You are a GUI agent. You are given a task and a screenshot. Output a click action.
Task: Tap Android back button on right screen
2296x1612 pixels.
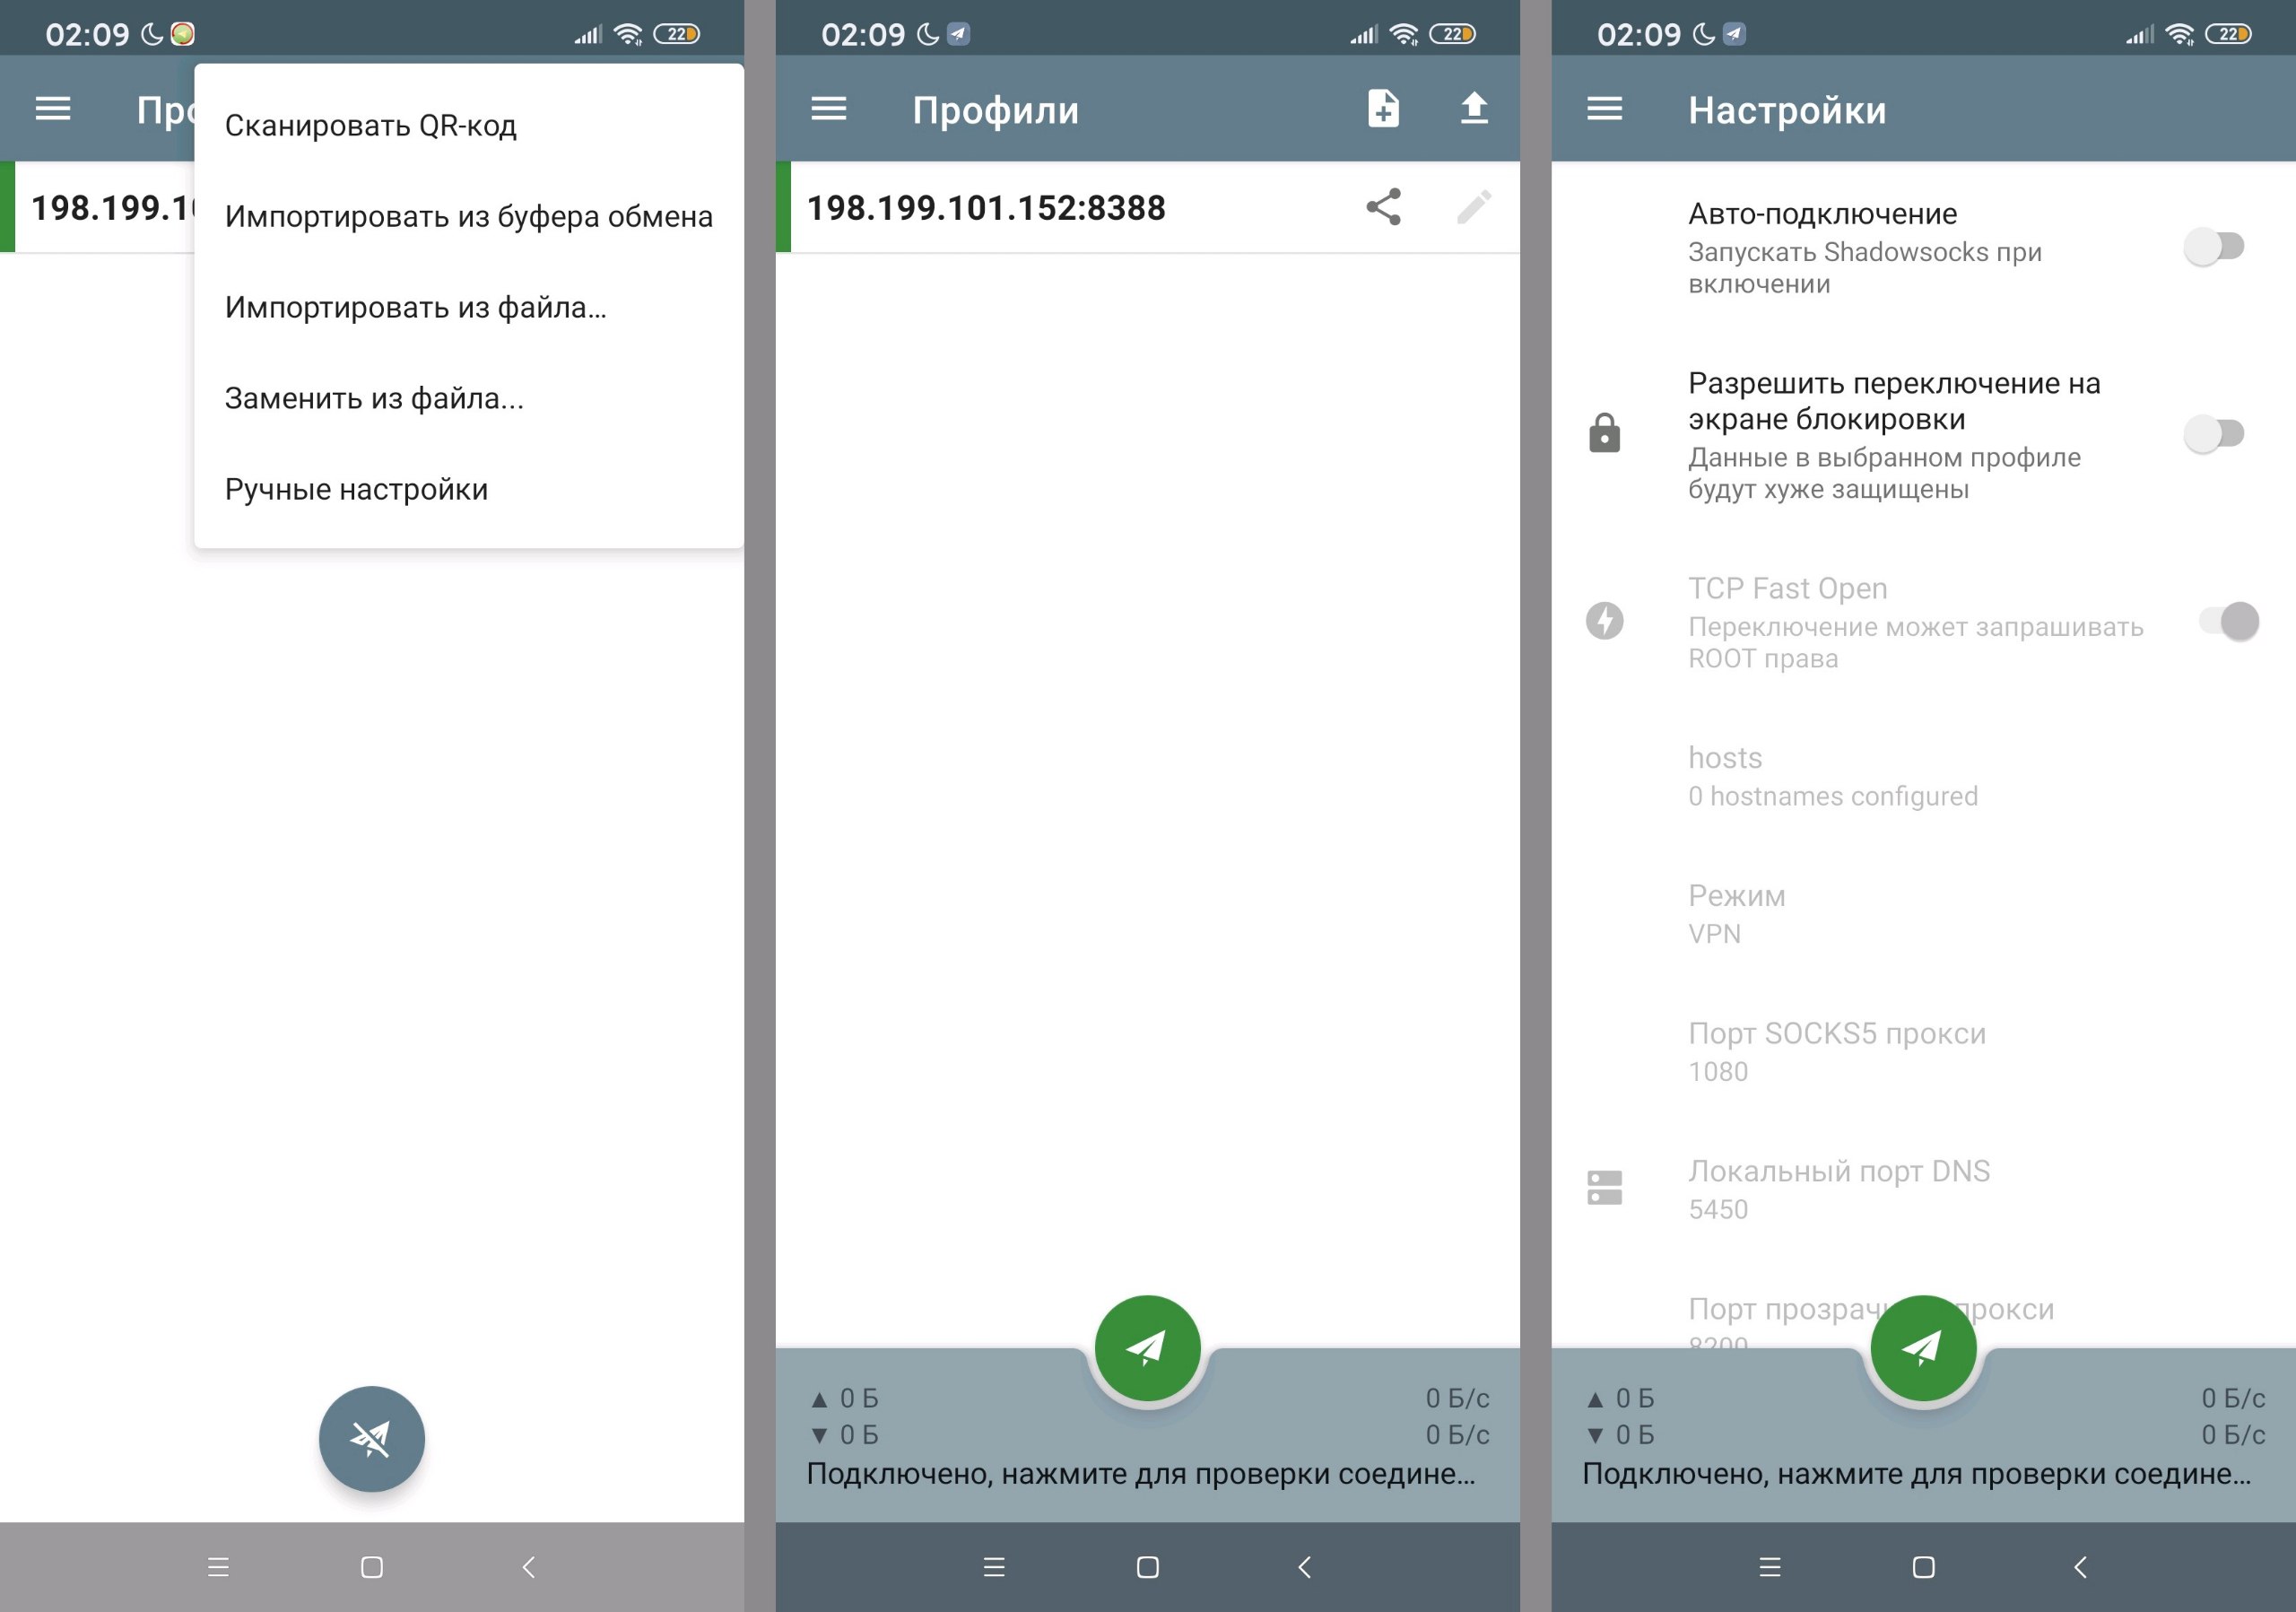[x=2080, y=1567]
